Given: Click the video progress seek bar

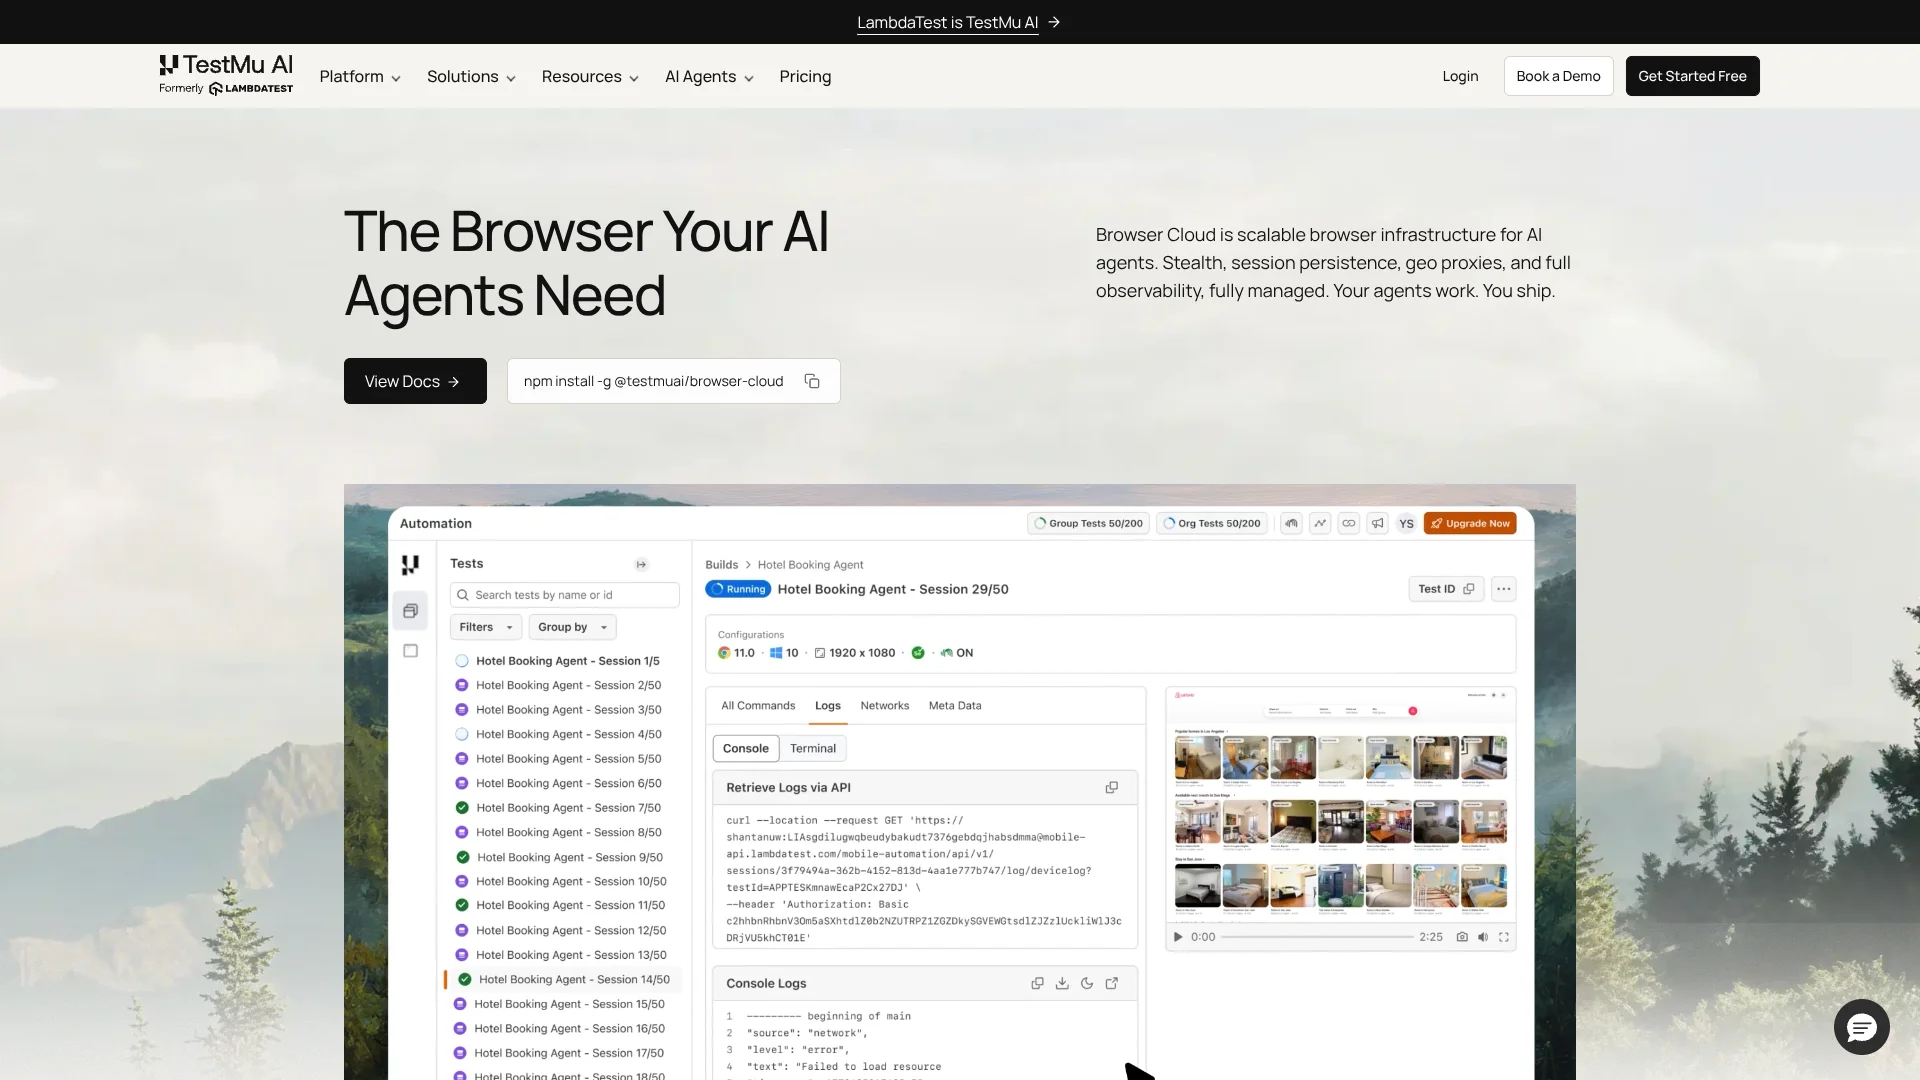Looking at the screenshot, I should point(1317,937).
